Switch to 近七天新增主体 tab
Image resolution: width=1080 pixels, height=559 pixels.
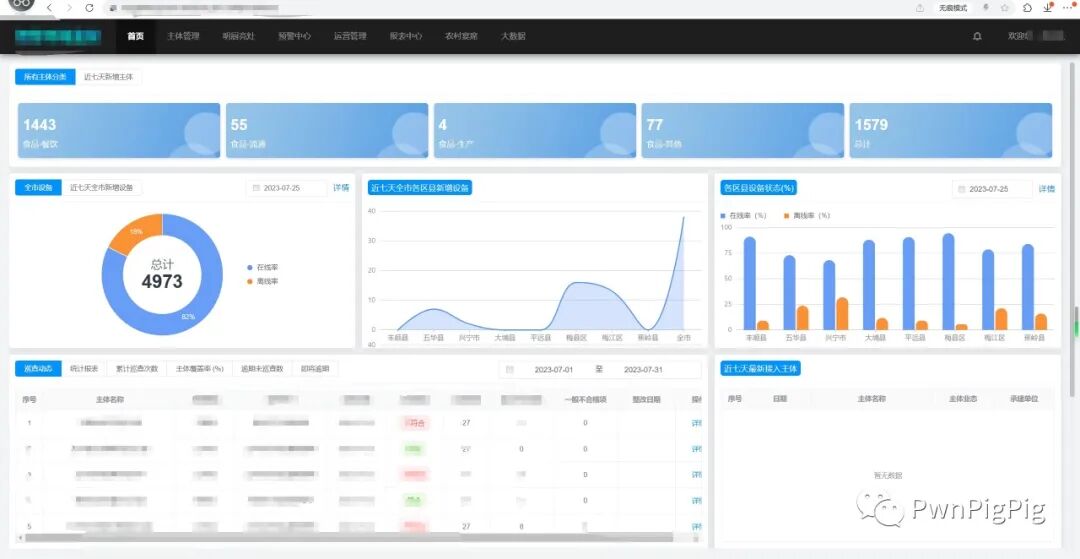click(109, 77)
